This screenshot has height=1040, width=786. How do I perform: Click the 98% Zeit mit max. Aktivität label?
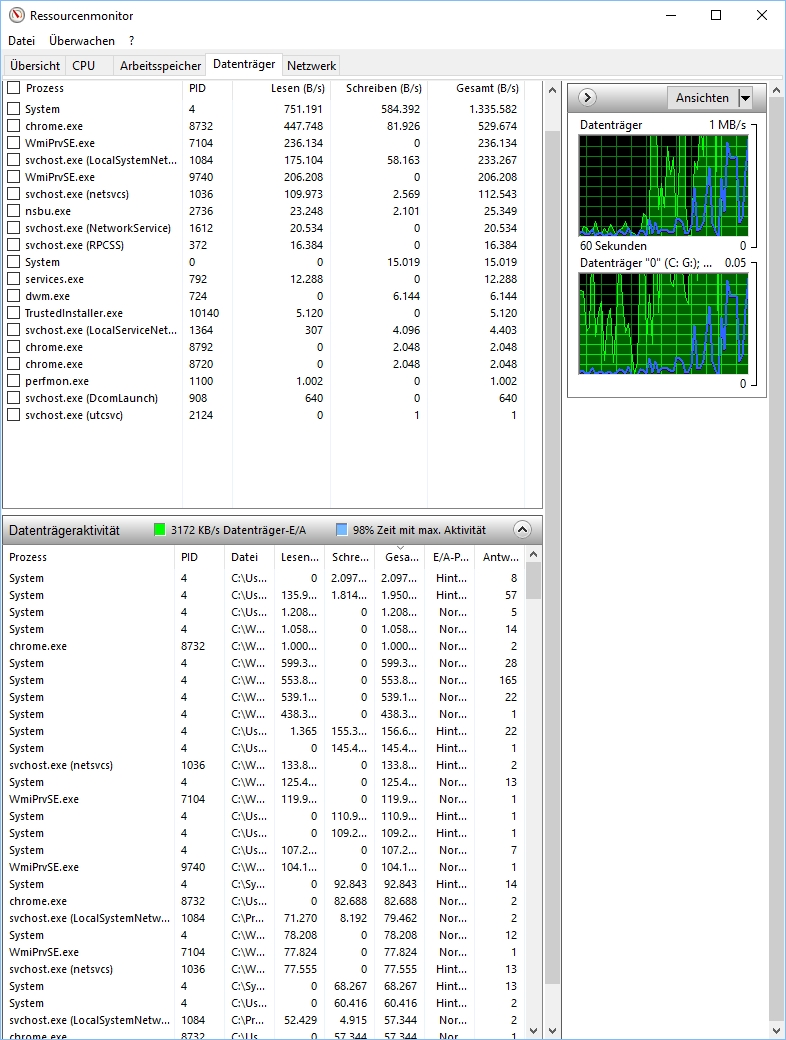(x=419, y=530)
